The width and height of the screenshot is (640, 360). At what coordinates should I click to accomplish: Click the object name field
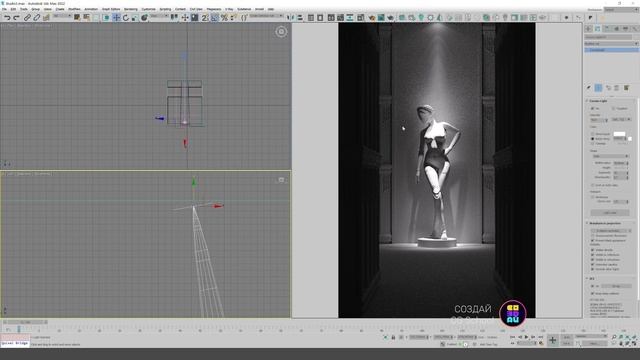pyautogui.click(x=608, y=37)
